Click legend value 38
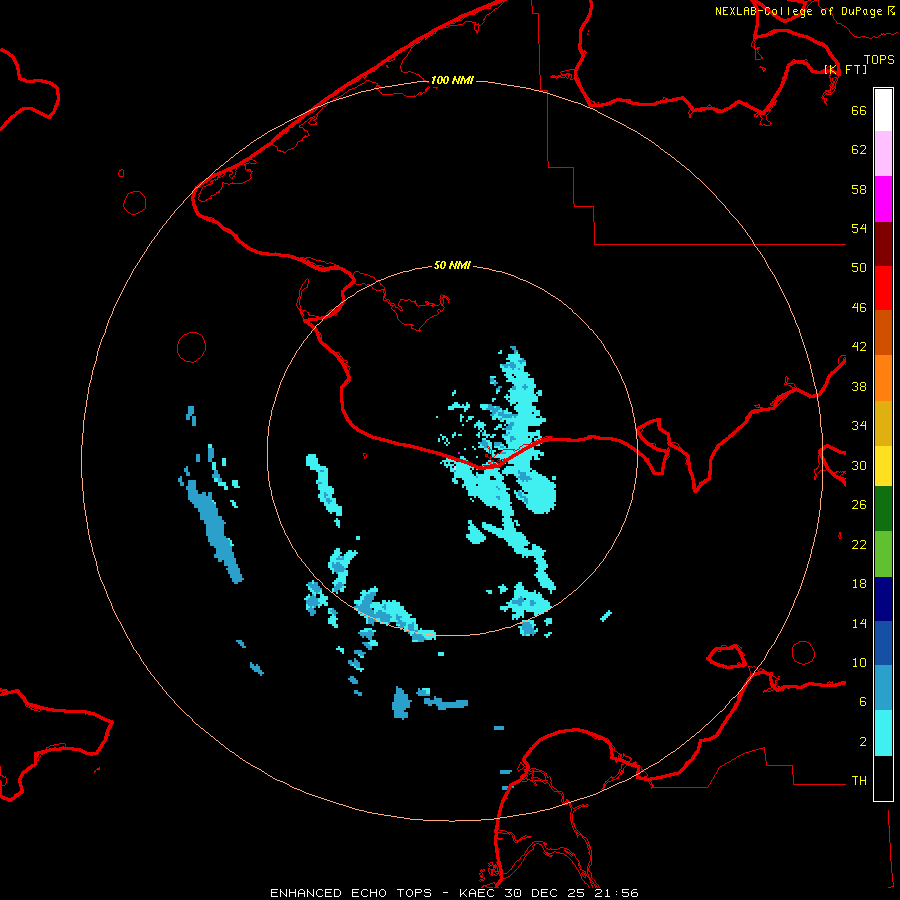This screenshot has height=900, width=900. point(859,386)
